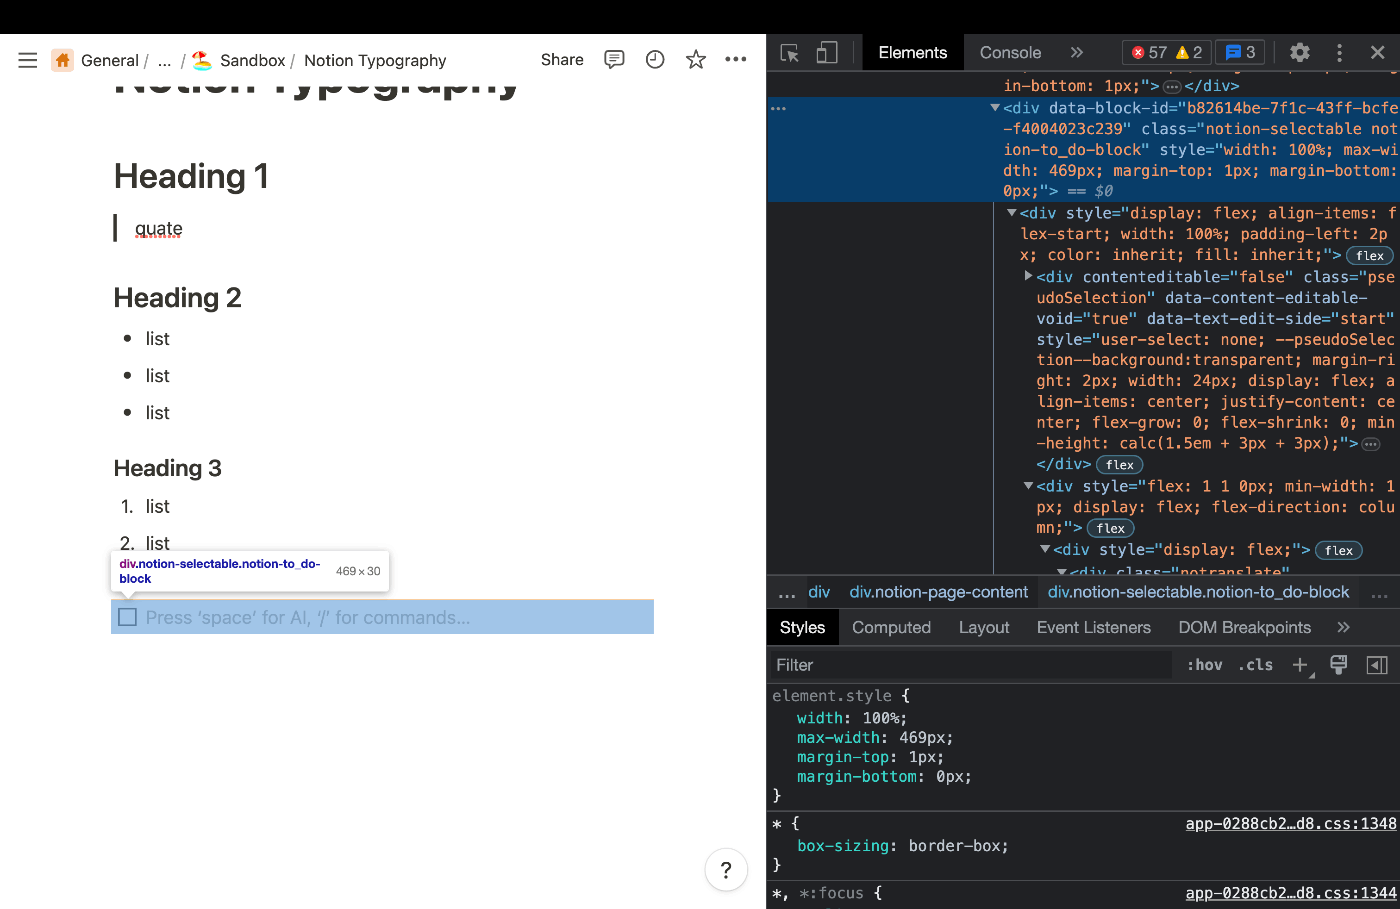Show the 57 errors counter
The width and height of the screenshot is (1400, 909).
(x=1149, y=53)
